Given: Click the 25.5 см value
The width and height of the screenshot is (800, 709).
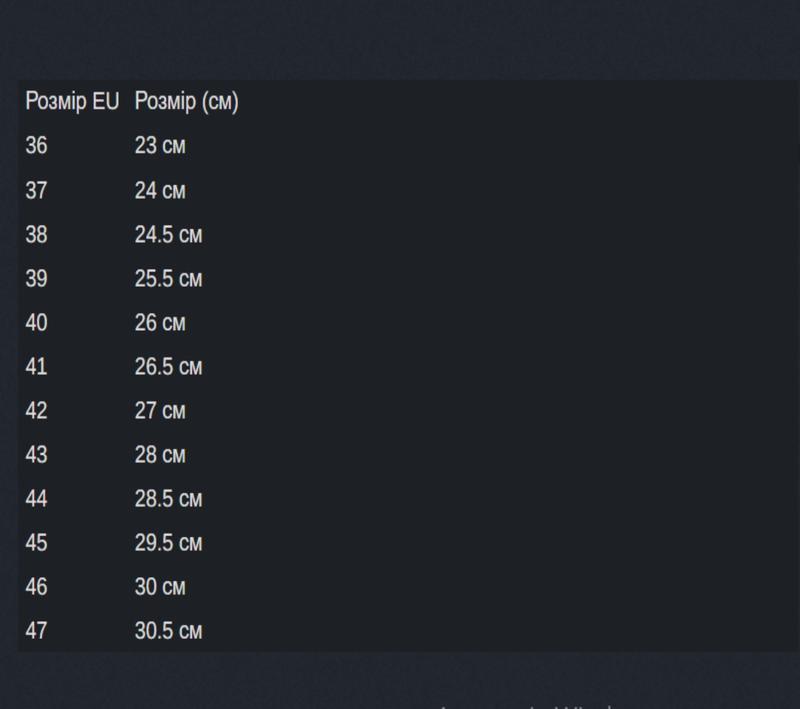Looking at the screenshot, I should (x=168, y=279).
